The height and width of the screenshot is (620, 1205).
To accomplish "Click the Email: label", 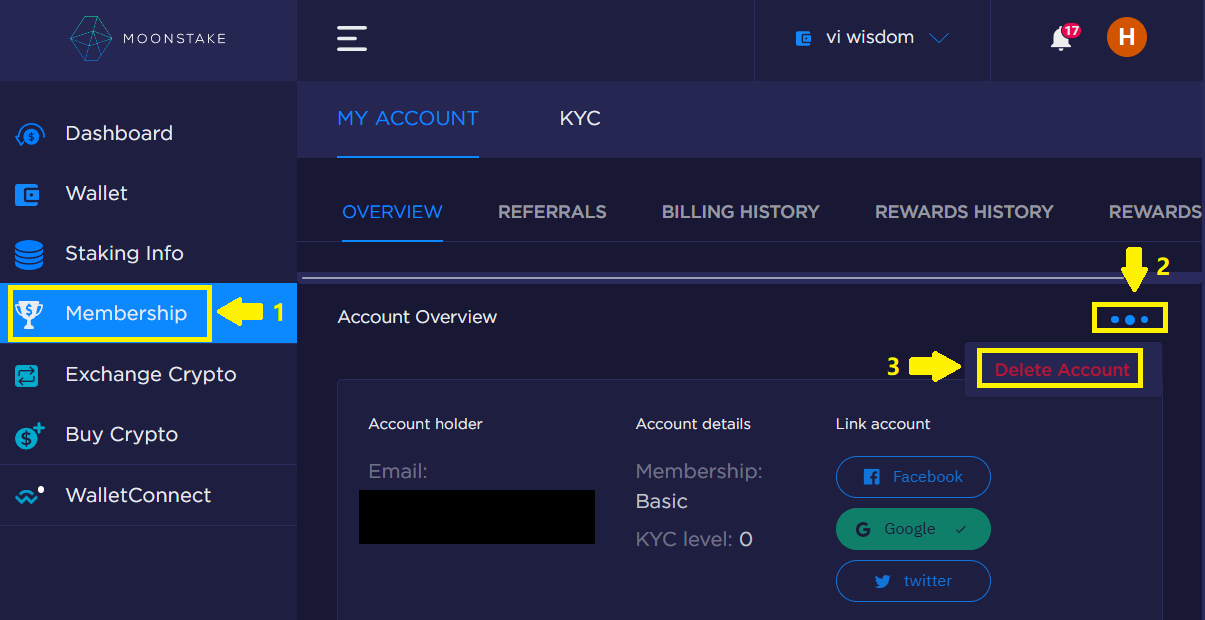I will pyautogui.click(x=397, y=471).
